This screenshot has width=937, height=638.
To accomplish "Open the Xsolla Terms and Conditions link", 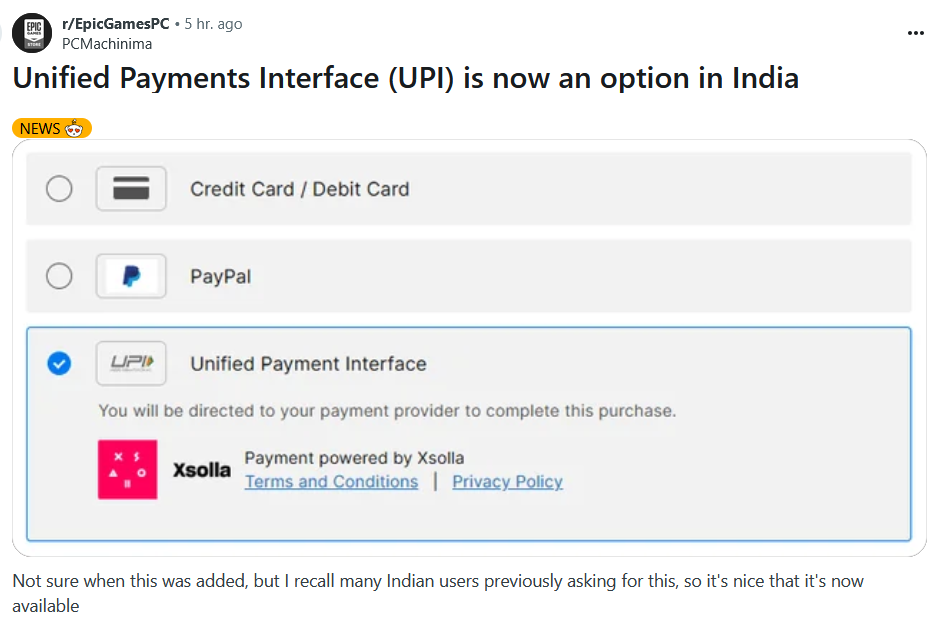I will point(332,481).
